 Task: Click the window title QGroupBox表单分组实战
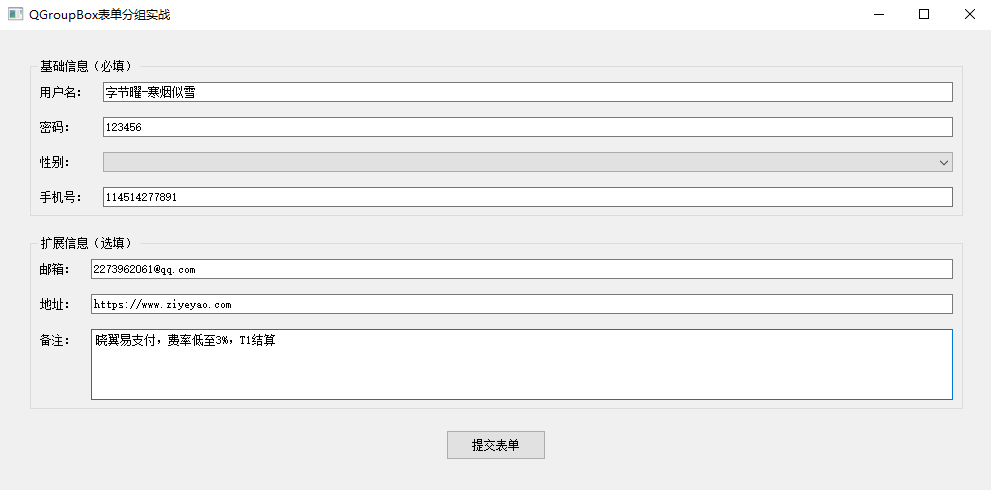tap(99, 14)
